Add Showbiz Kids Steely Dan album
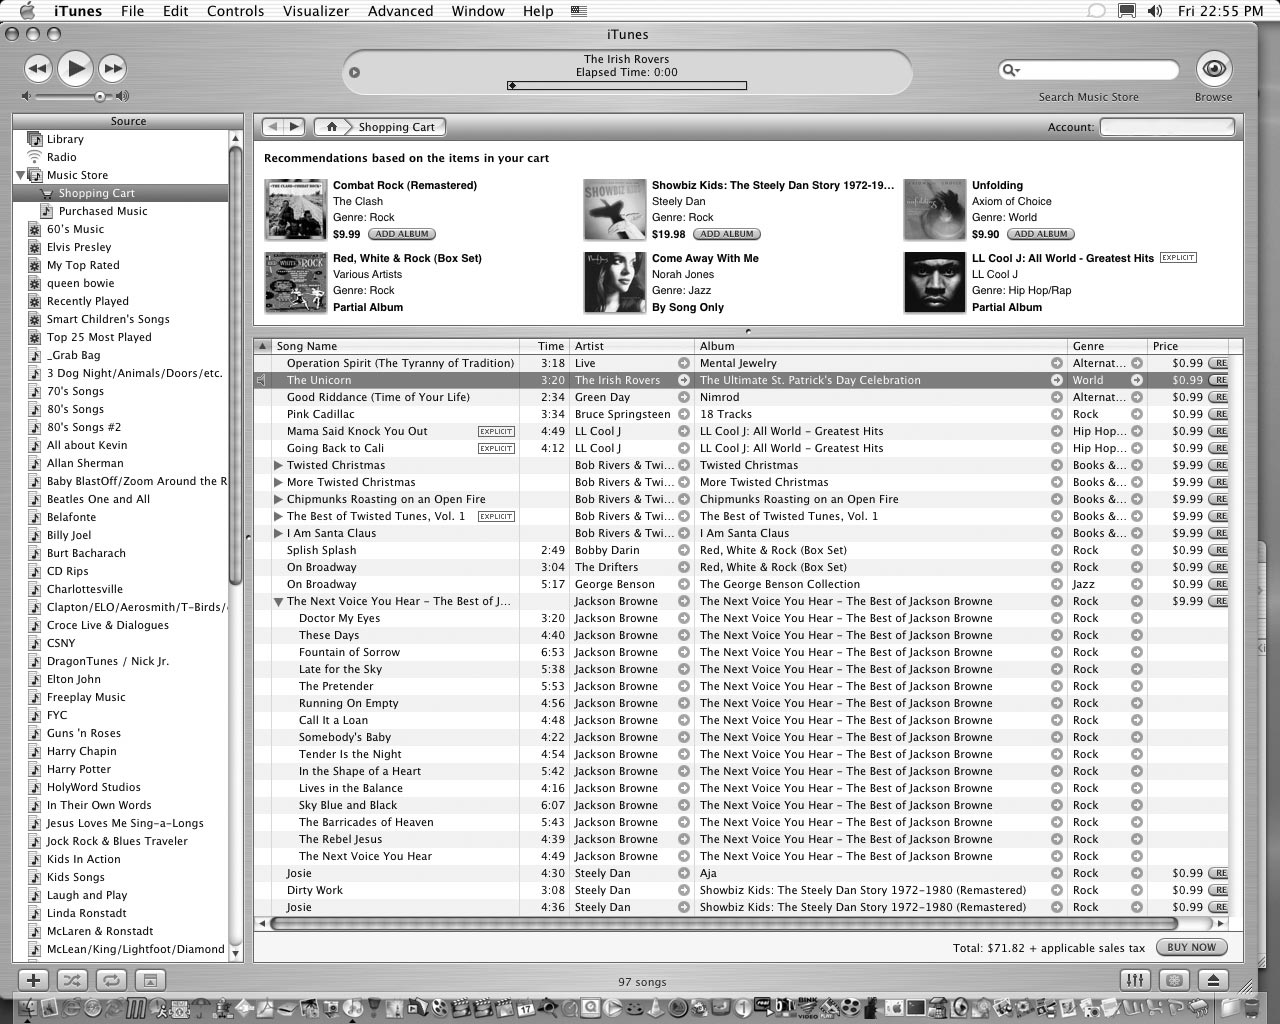This screenshot has width=1280, height=1024. pos(726,234)
